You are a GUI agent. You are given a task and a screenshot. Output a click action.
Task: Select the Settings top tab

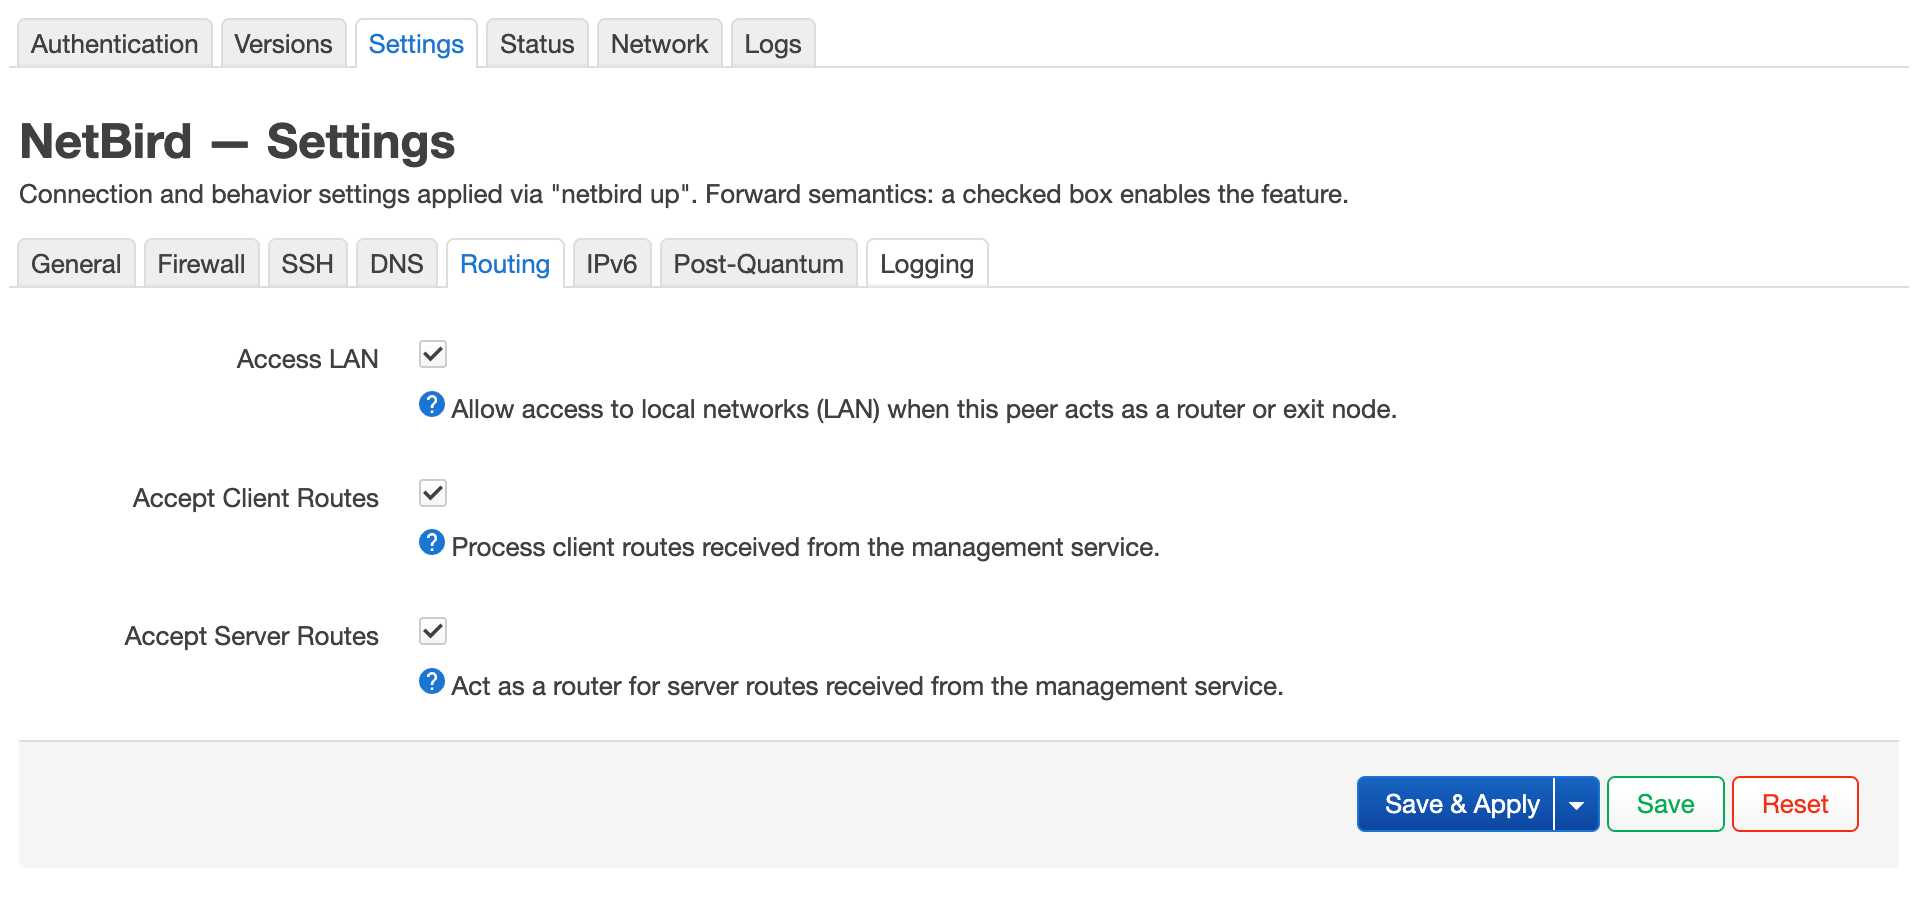[x=416, y=44]
